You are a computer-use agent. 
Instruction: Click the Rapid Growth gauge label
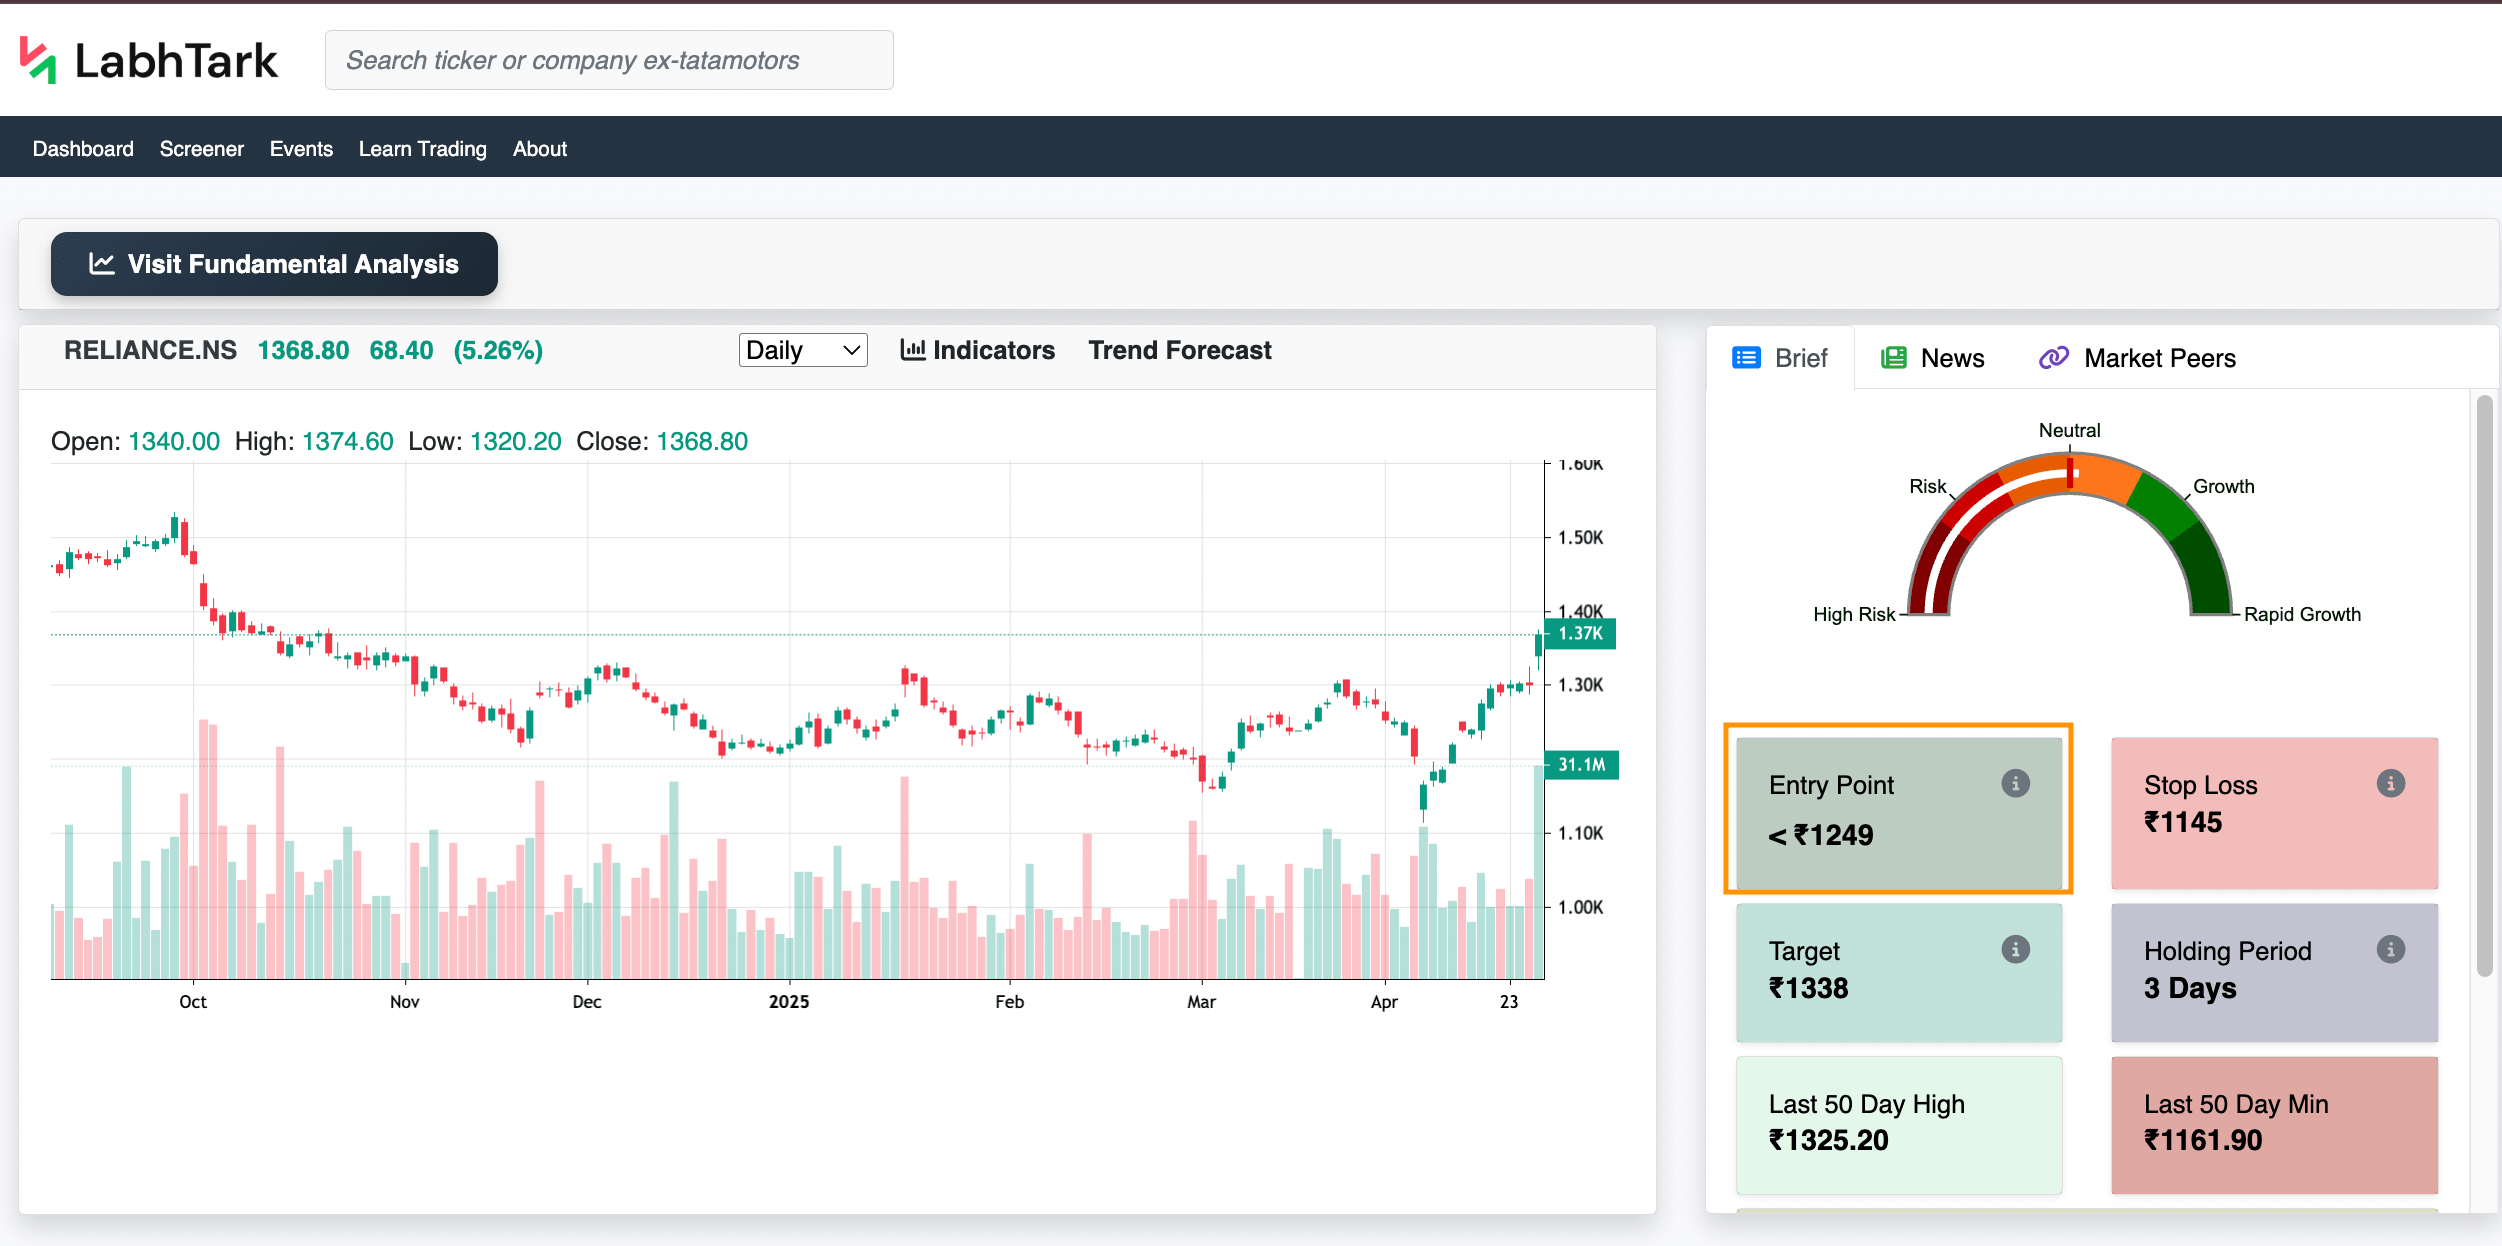2302,614
